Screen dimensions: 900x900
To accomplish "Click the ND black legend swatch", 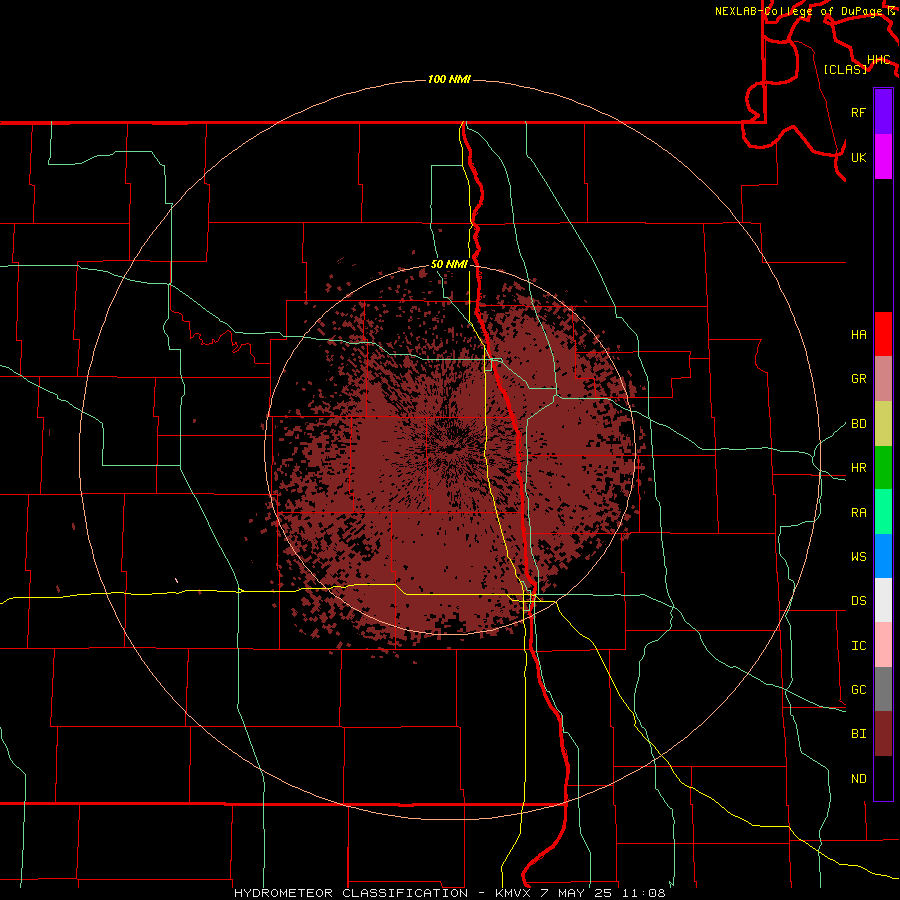I will tap(883, 778).
